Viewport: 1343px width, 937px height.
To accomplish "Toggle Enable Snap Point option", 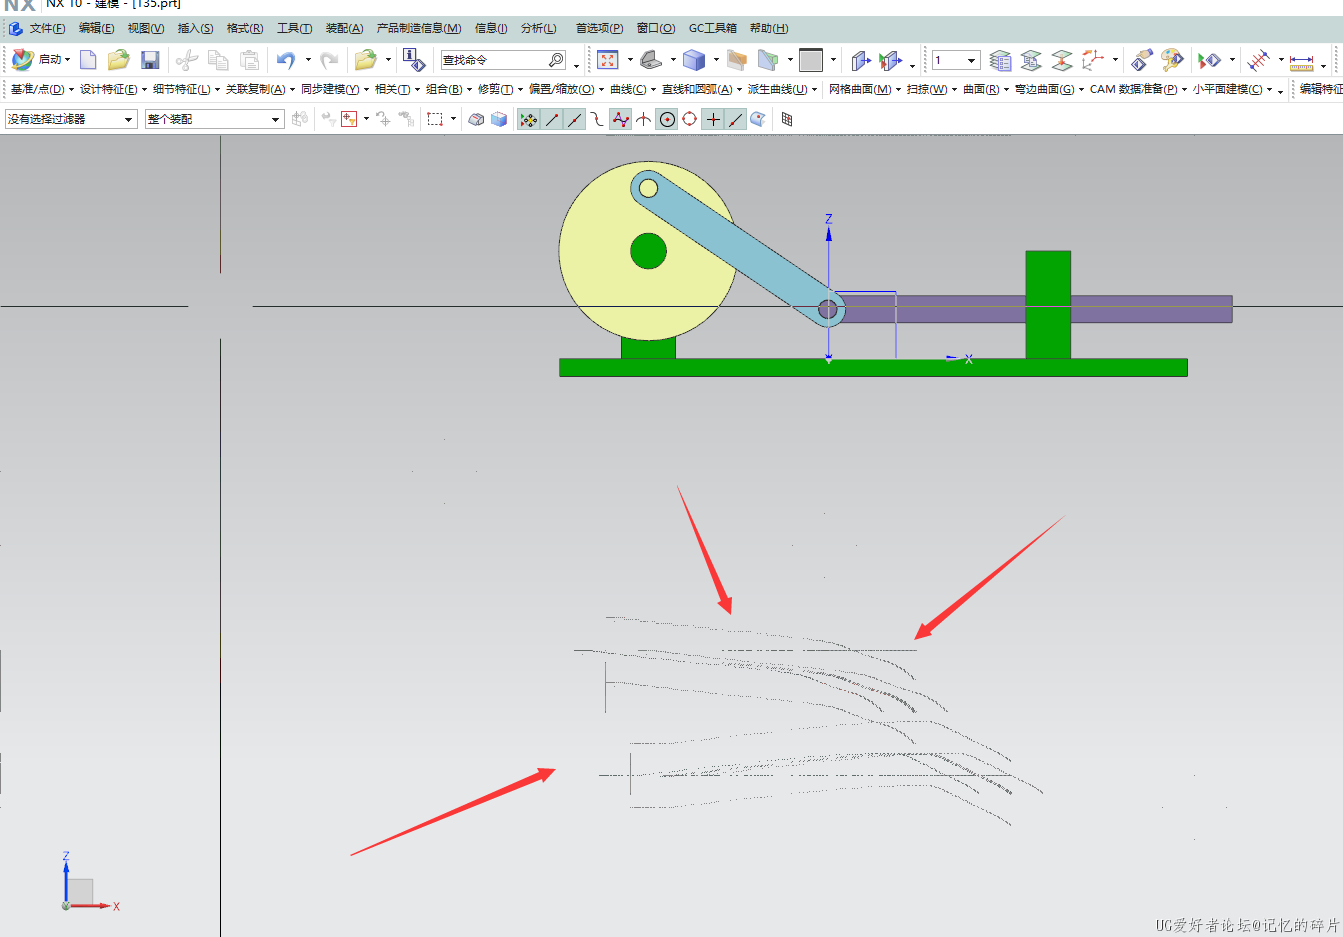I will coord(528,120).
